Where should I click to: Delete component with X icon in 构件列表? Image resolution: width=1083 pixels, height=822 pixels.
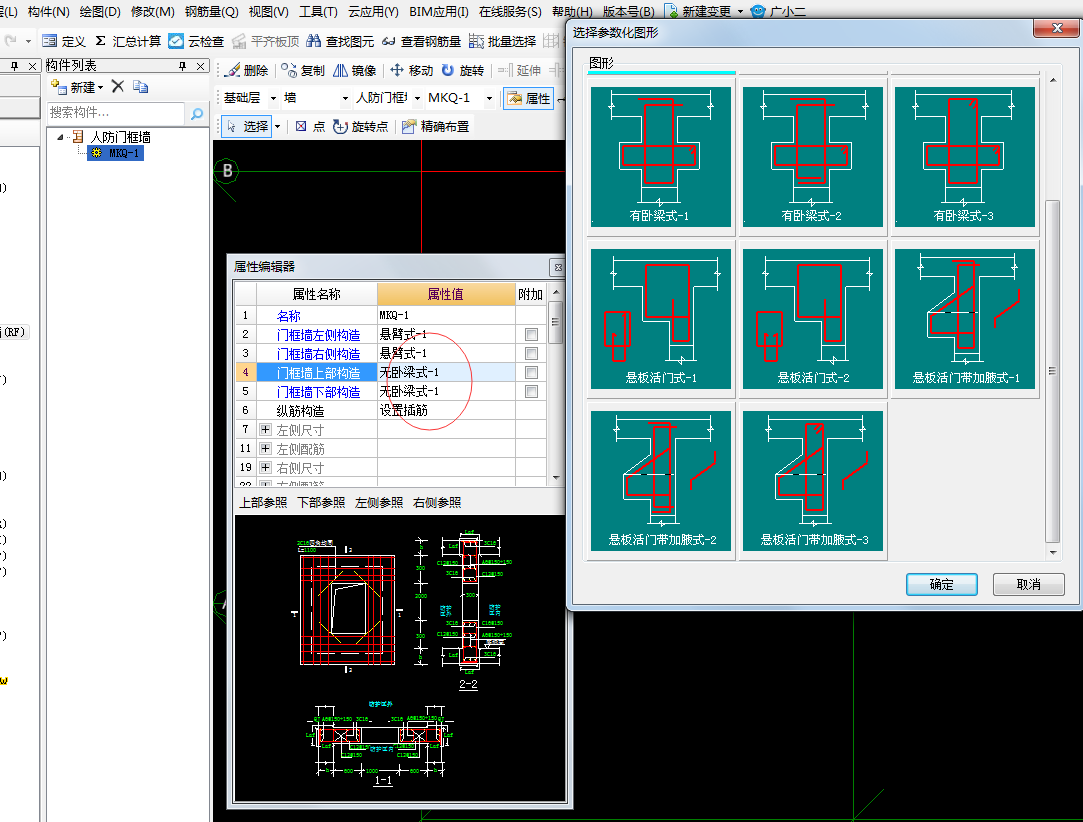tap(118, 86)
